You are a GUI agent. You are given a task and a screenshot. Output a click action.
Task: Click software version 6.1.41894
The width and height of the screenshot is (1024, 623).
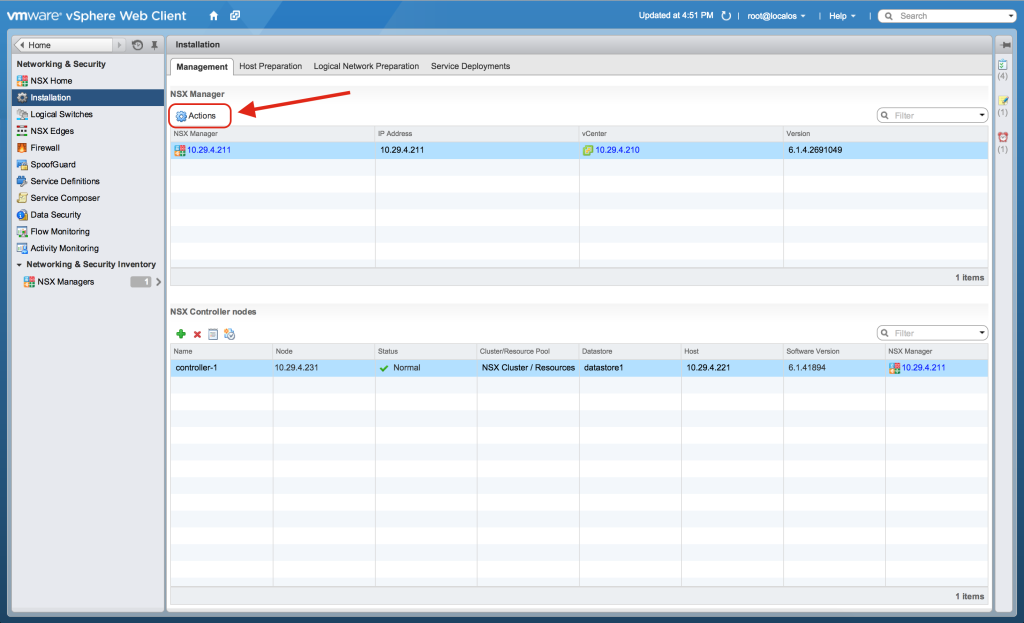pyautogui.click(x=807, y=368)
